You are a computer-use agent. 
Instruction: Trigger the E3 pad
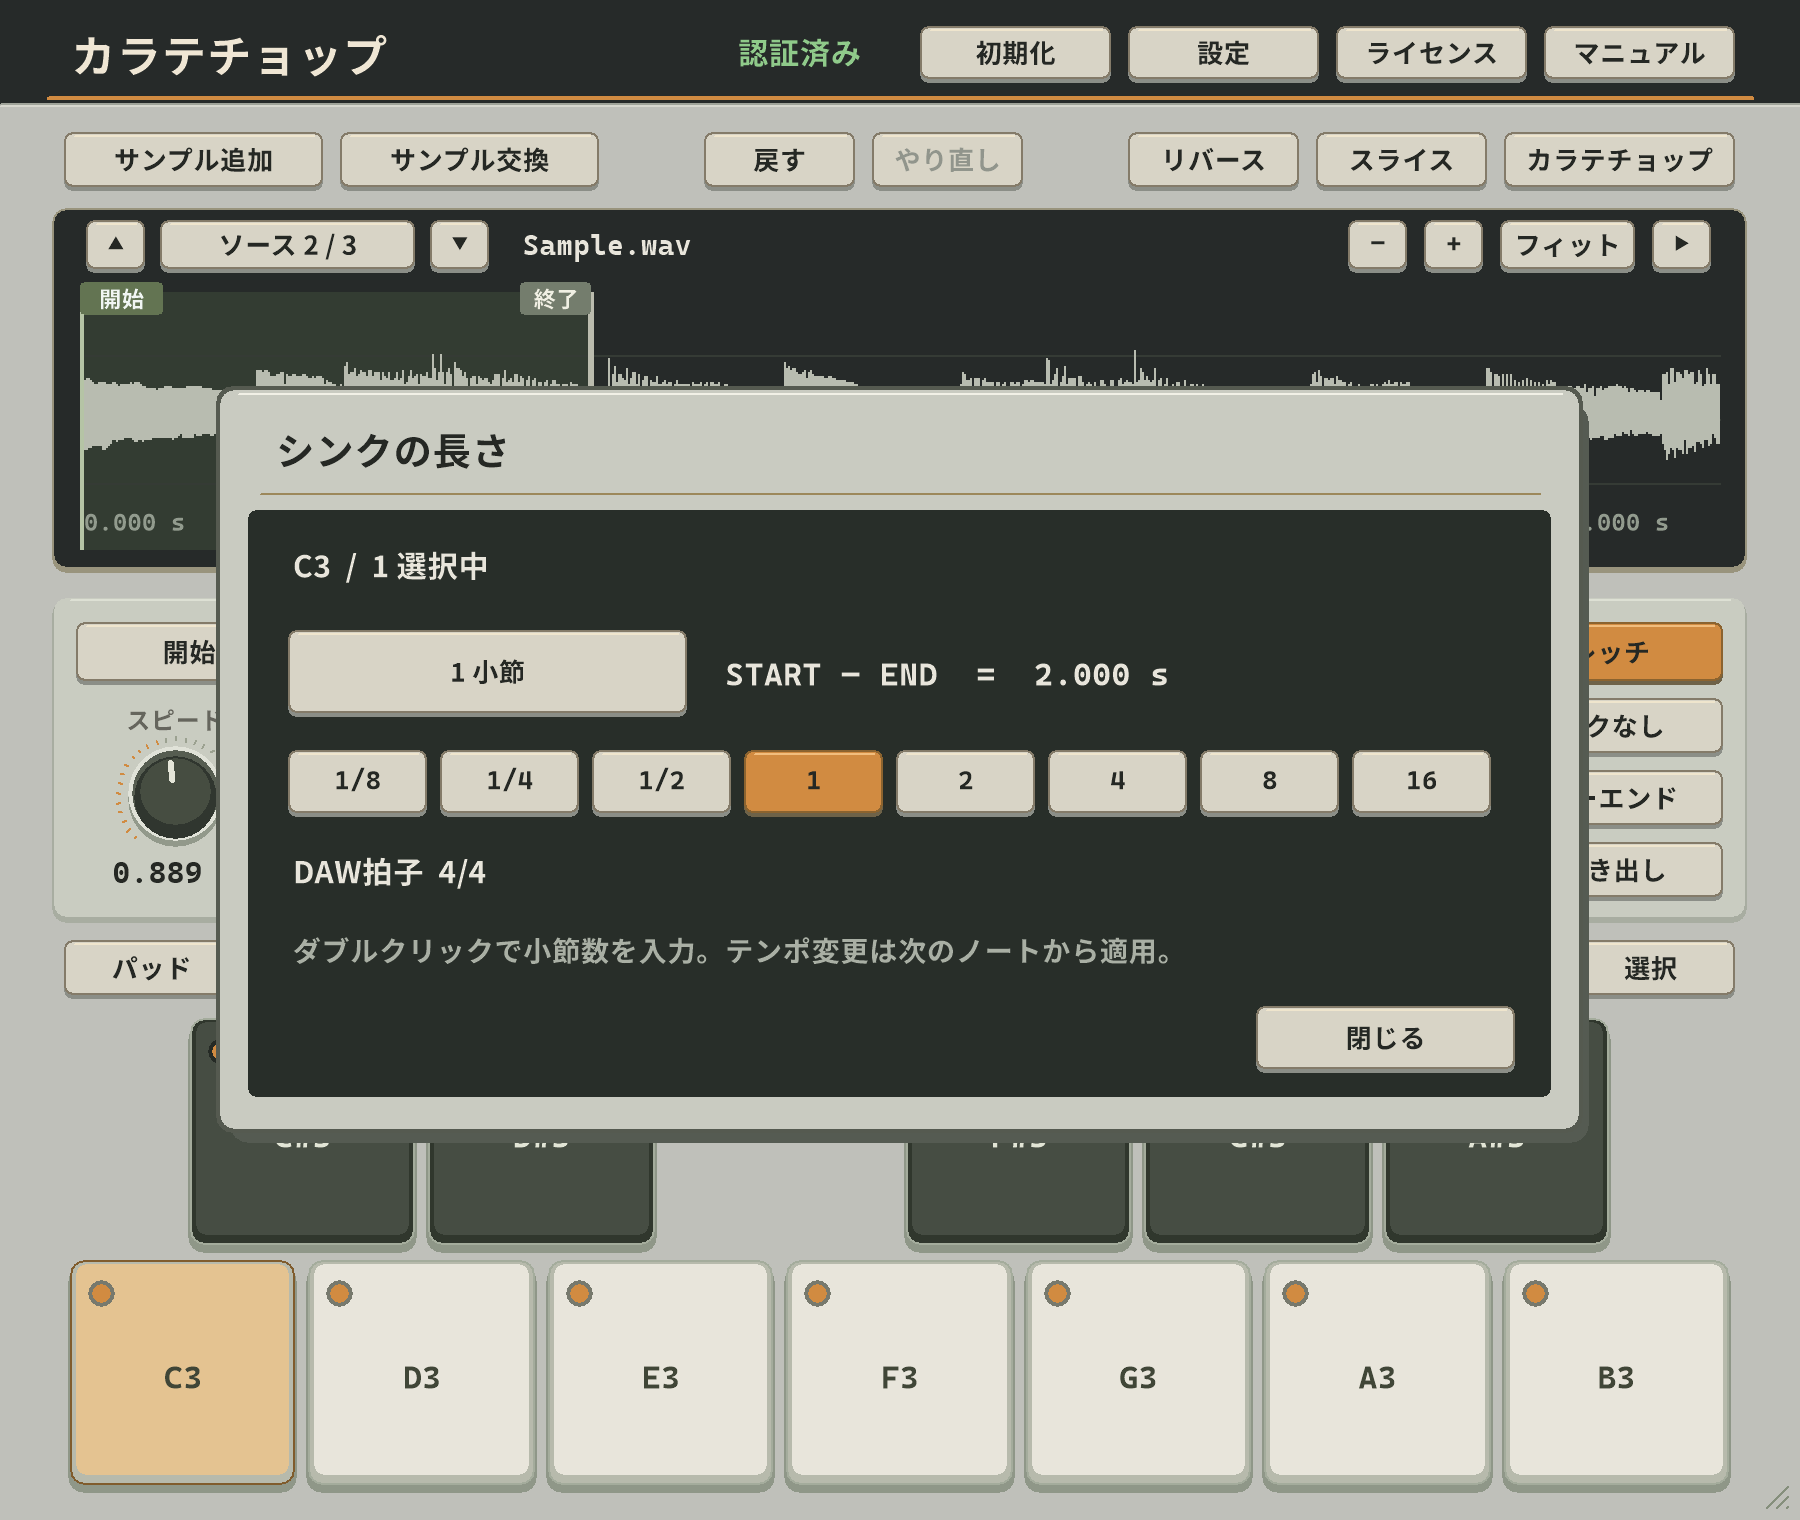[x=661, y=1372]
